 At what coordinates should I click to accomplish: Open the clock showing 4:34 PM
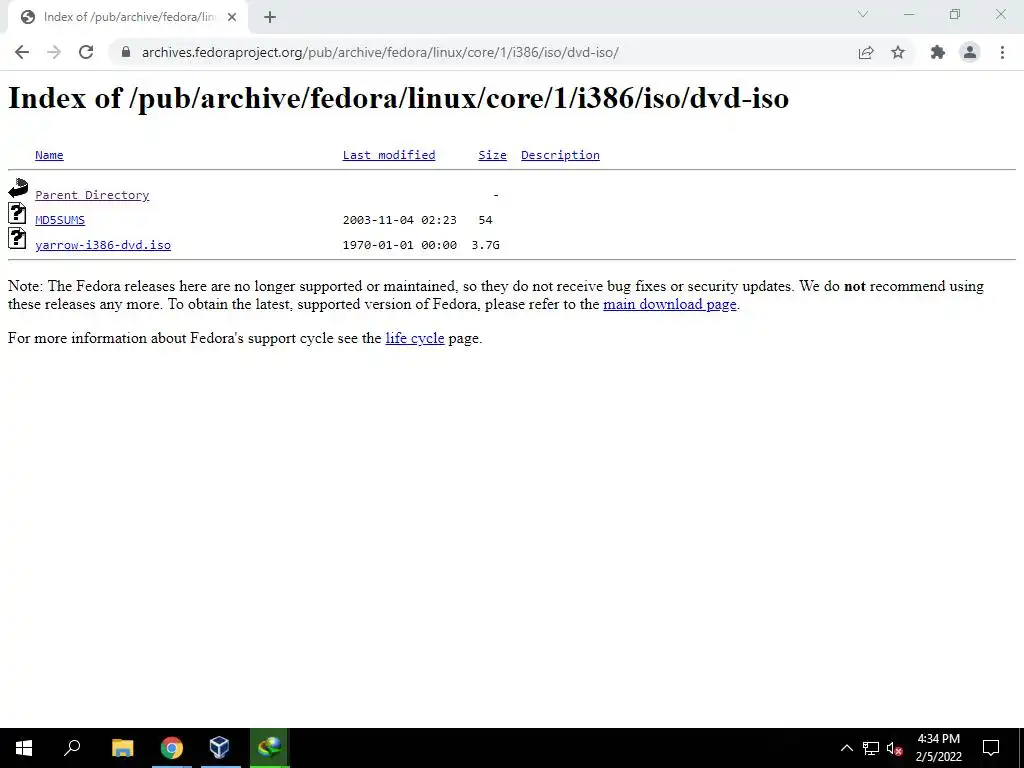938,748
